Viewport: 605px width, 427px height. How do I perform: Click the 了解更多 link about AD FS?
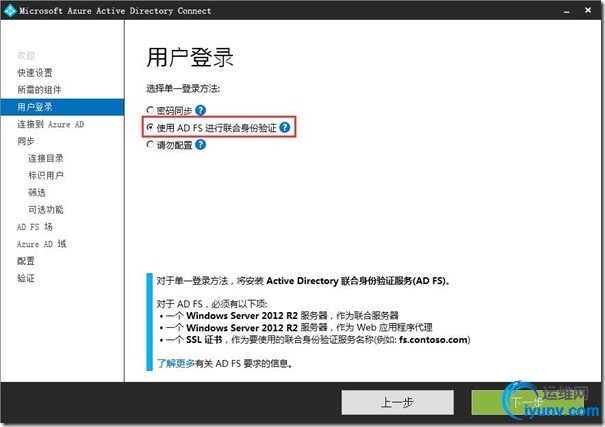click(176, 363)
